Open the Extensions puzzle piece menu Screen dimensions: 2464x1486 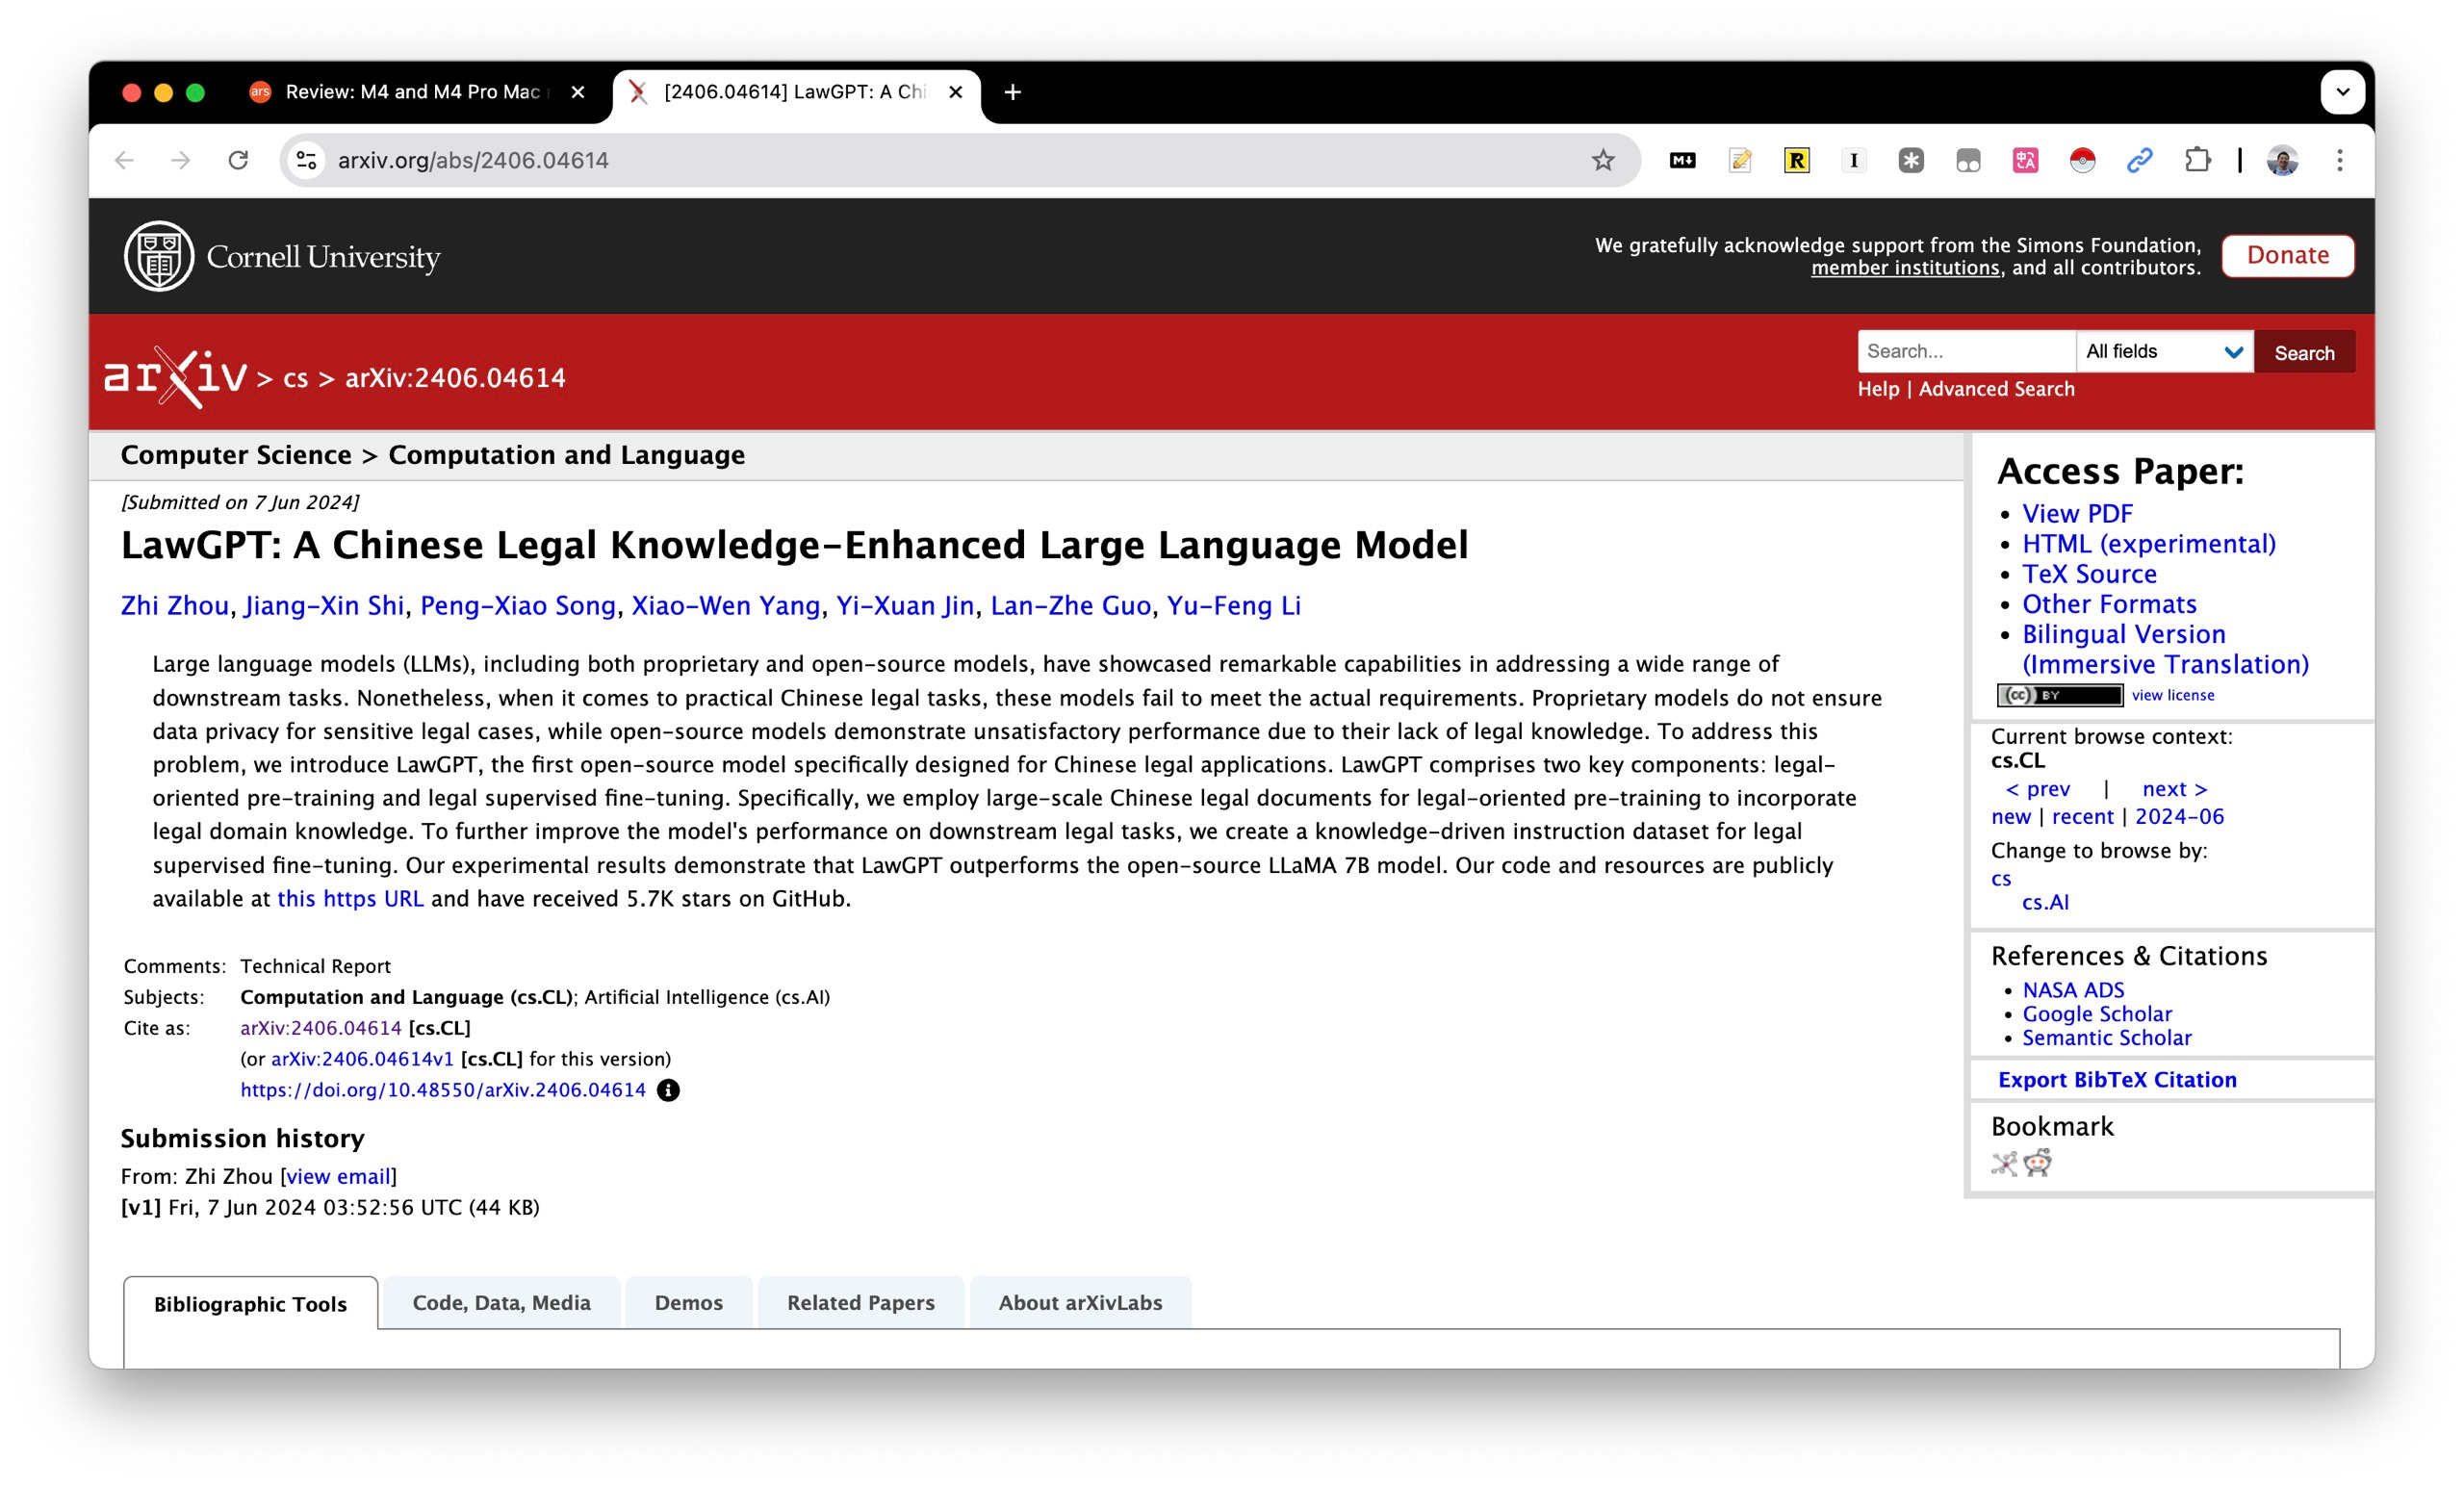pyautogui.click(x=2197, y=160)
